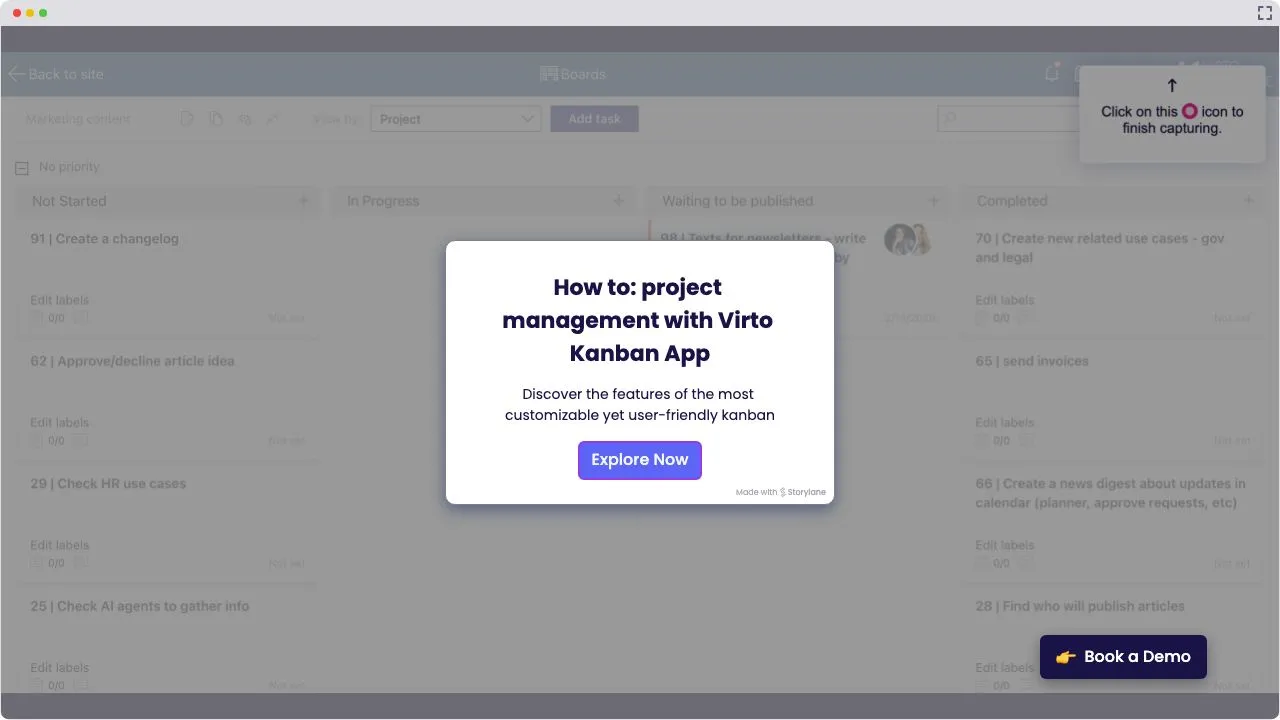The height and width of the screenshot is (720, 1280).
Task: Click the Explore Now button
Action: pos(640,460)
